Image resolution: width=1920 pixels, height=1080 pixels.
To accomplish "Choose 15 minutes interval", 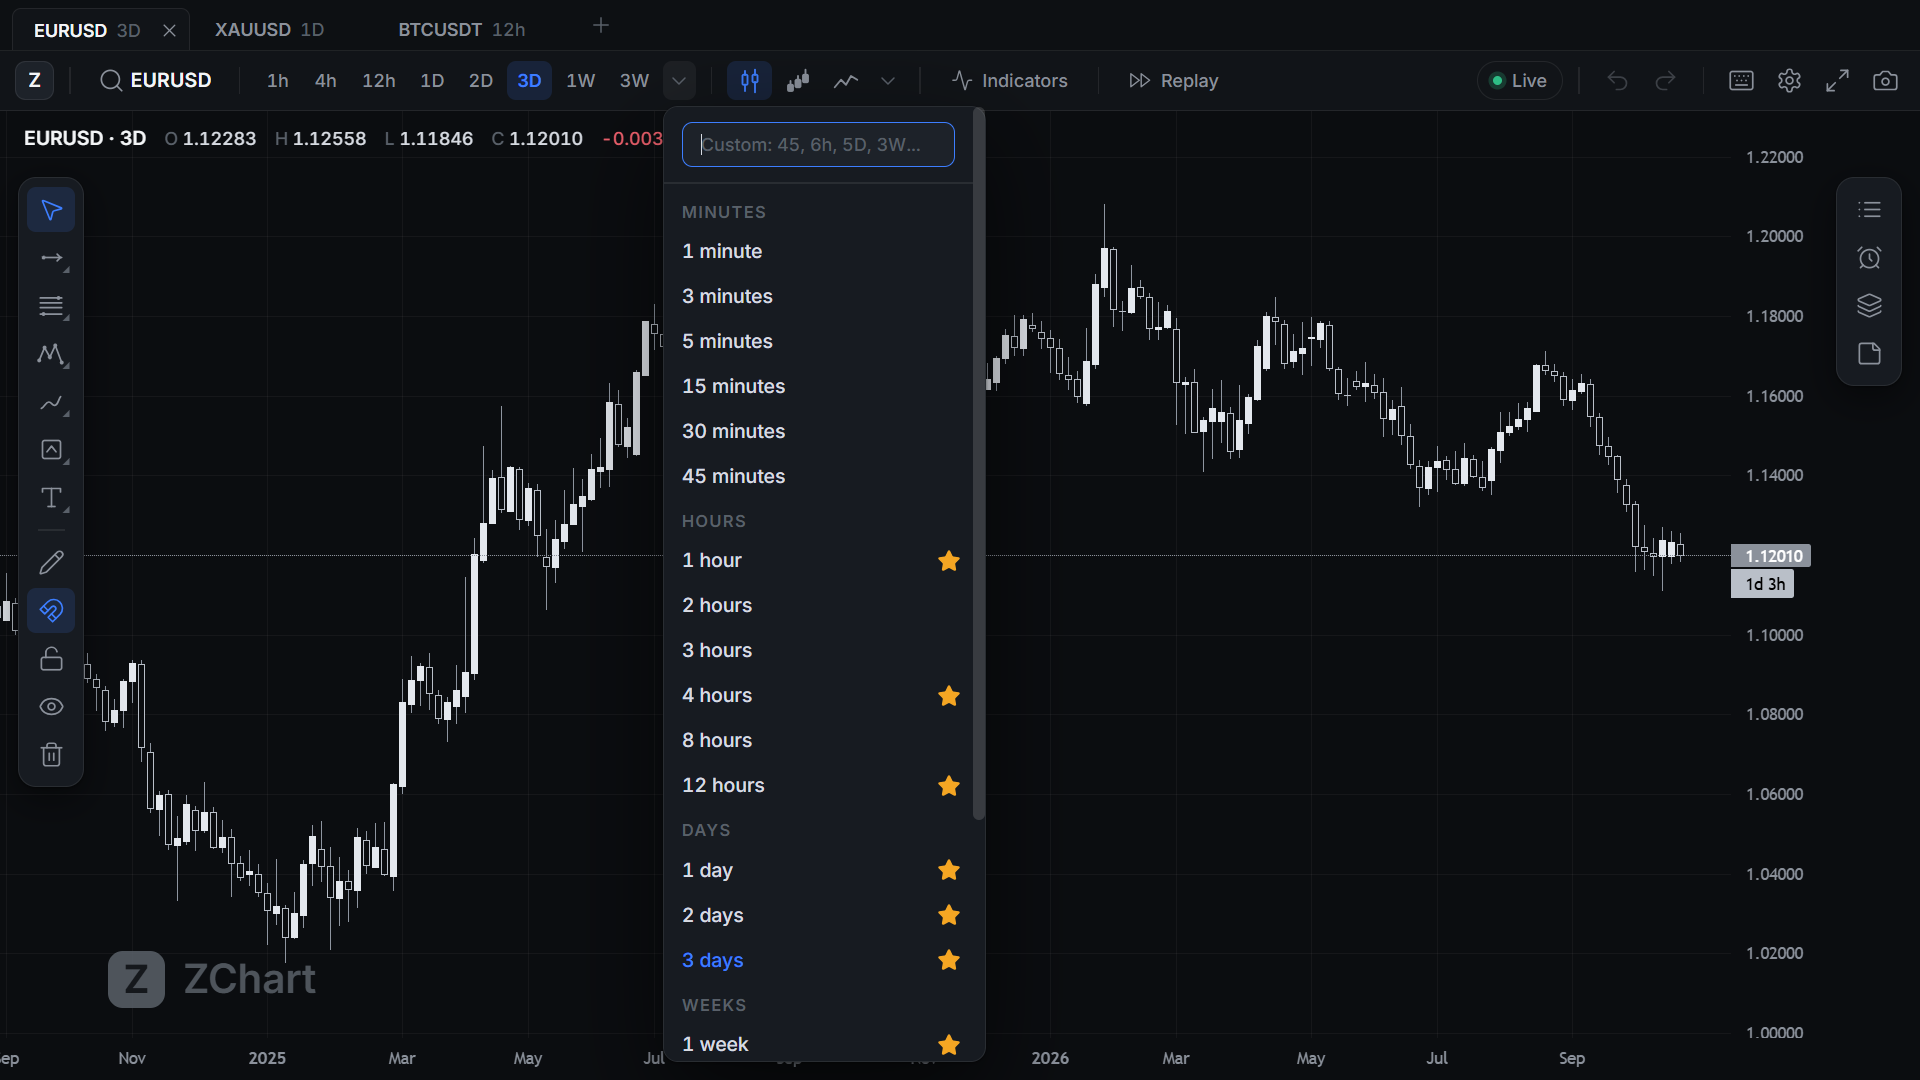I will coord(818,386).
